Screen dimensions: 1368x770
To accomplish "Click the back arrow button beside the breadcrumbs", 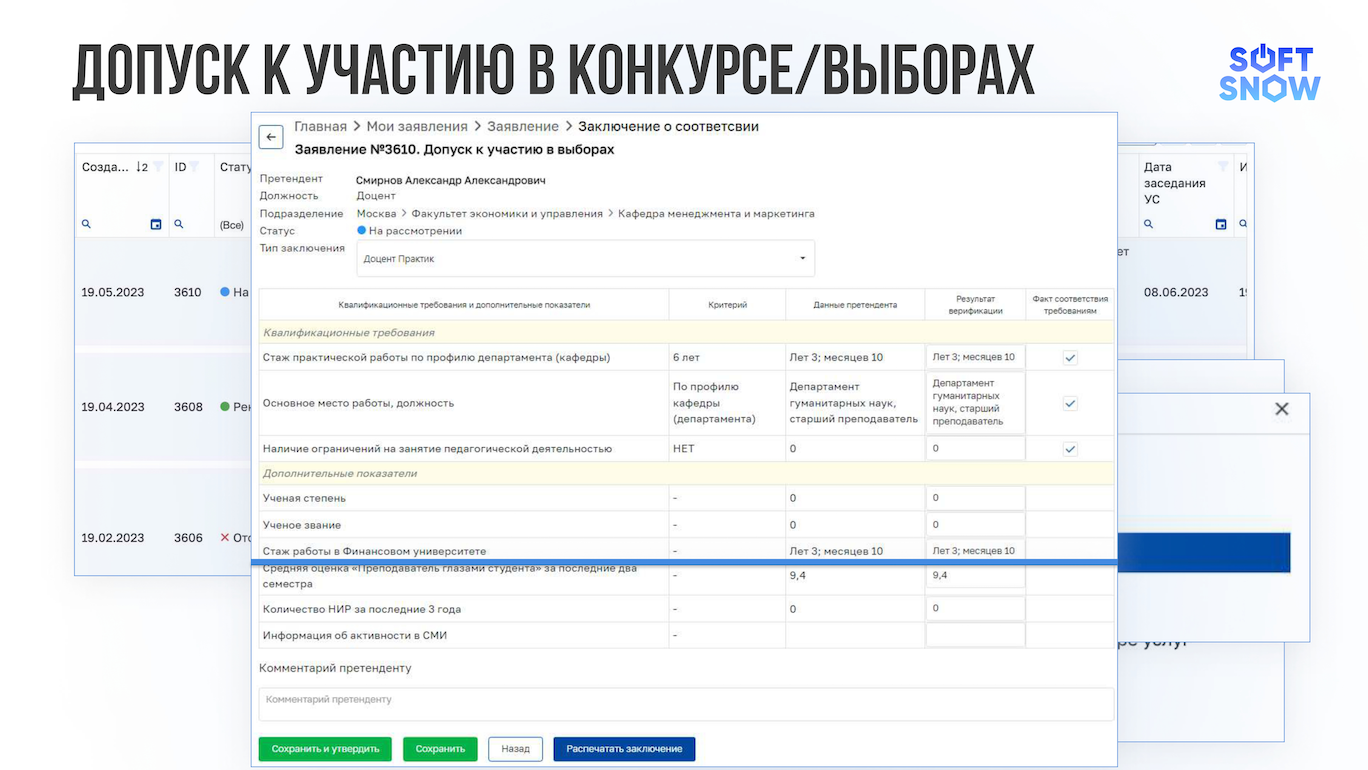I will [271, 137].
